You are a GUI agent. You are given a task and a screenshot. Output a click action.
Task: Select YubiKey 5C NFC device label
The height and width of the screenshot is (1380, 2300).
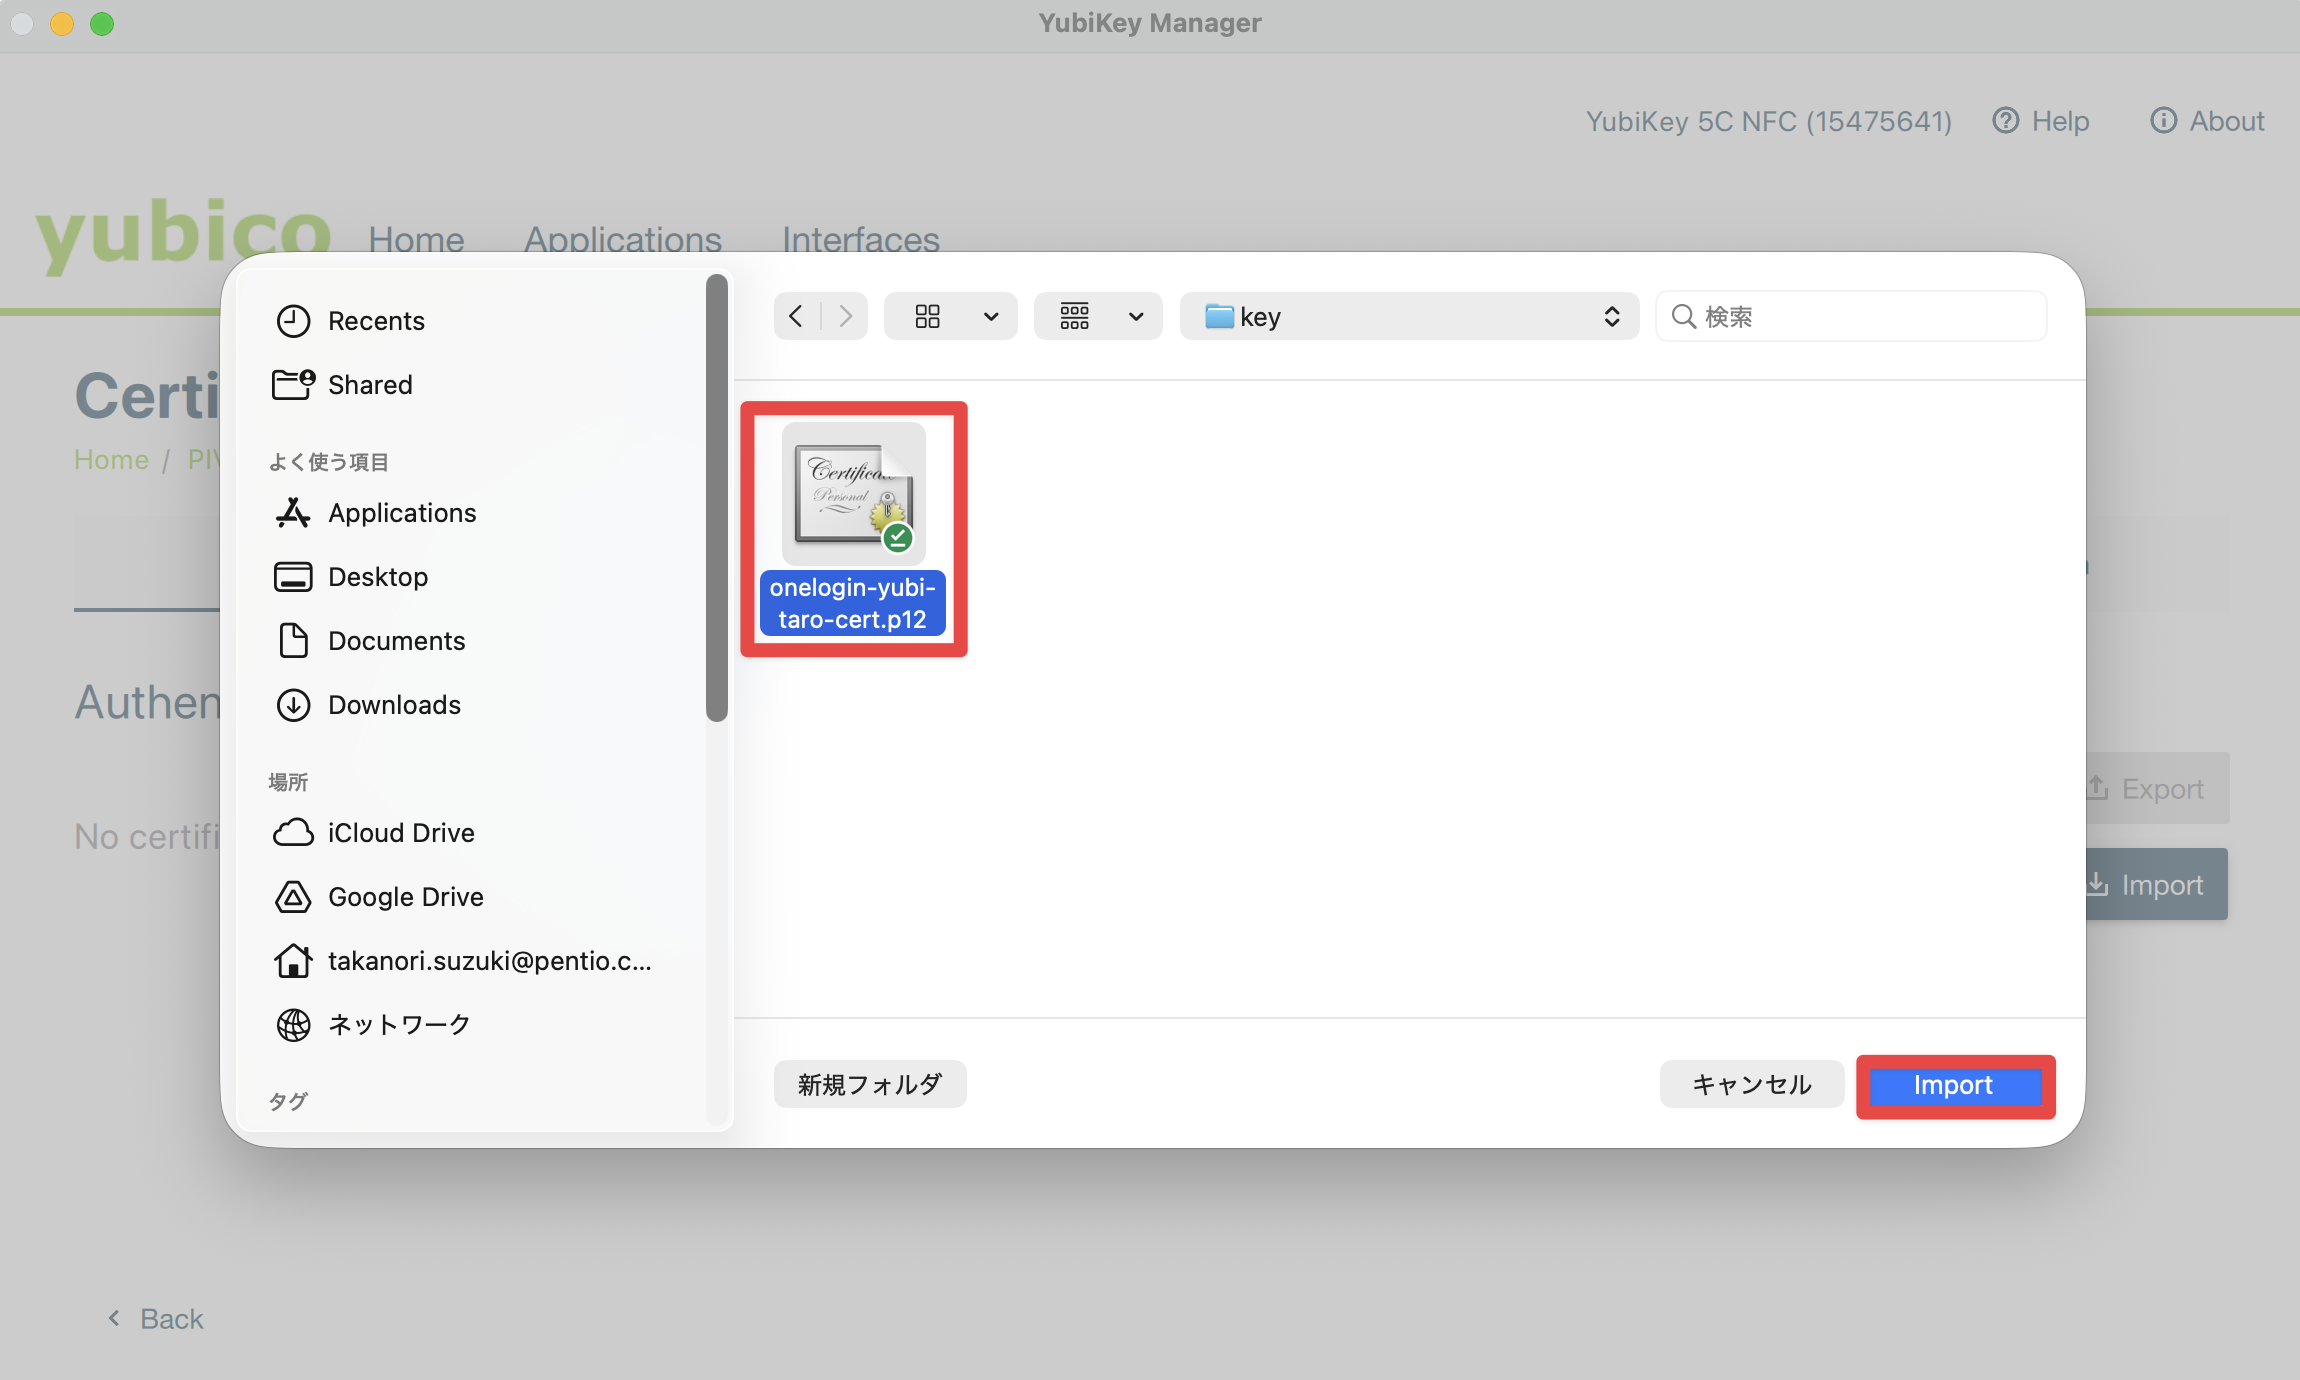pos(1769,121)
